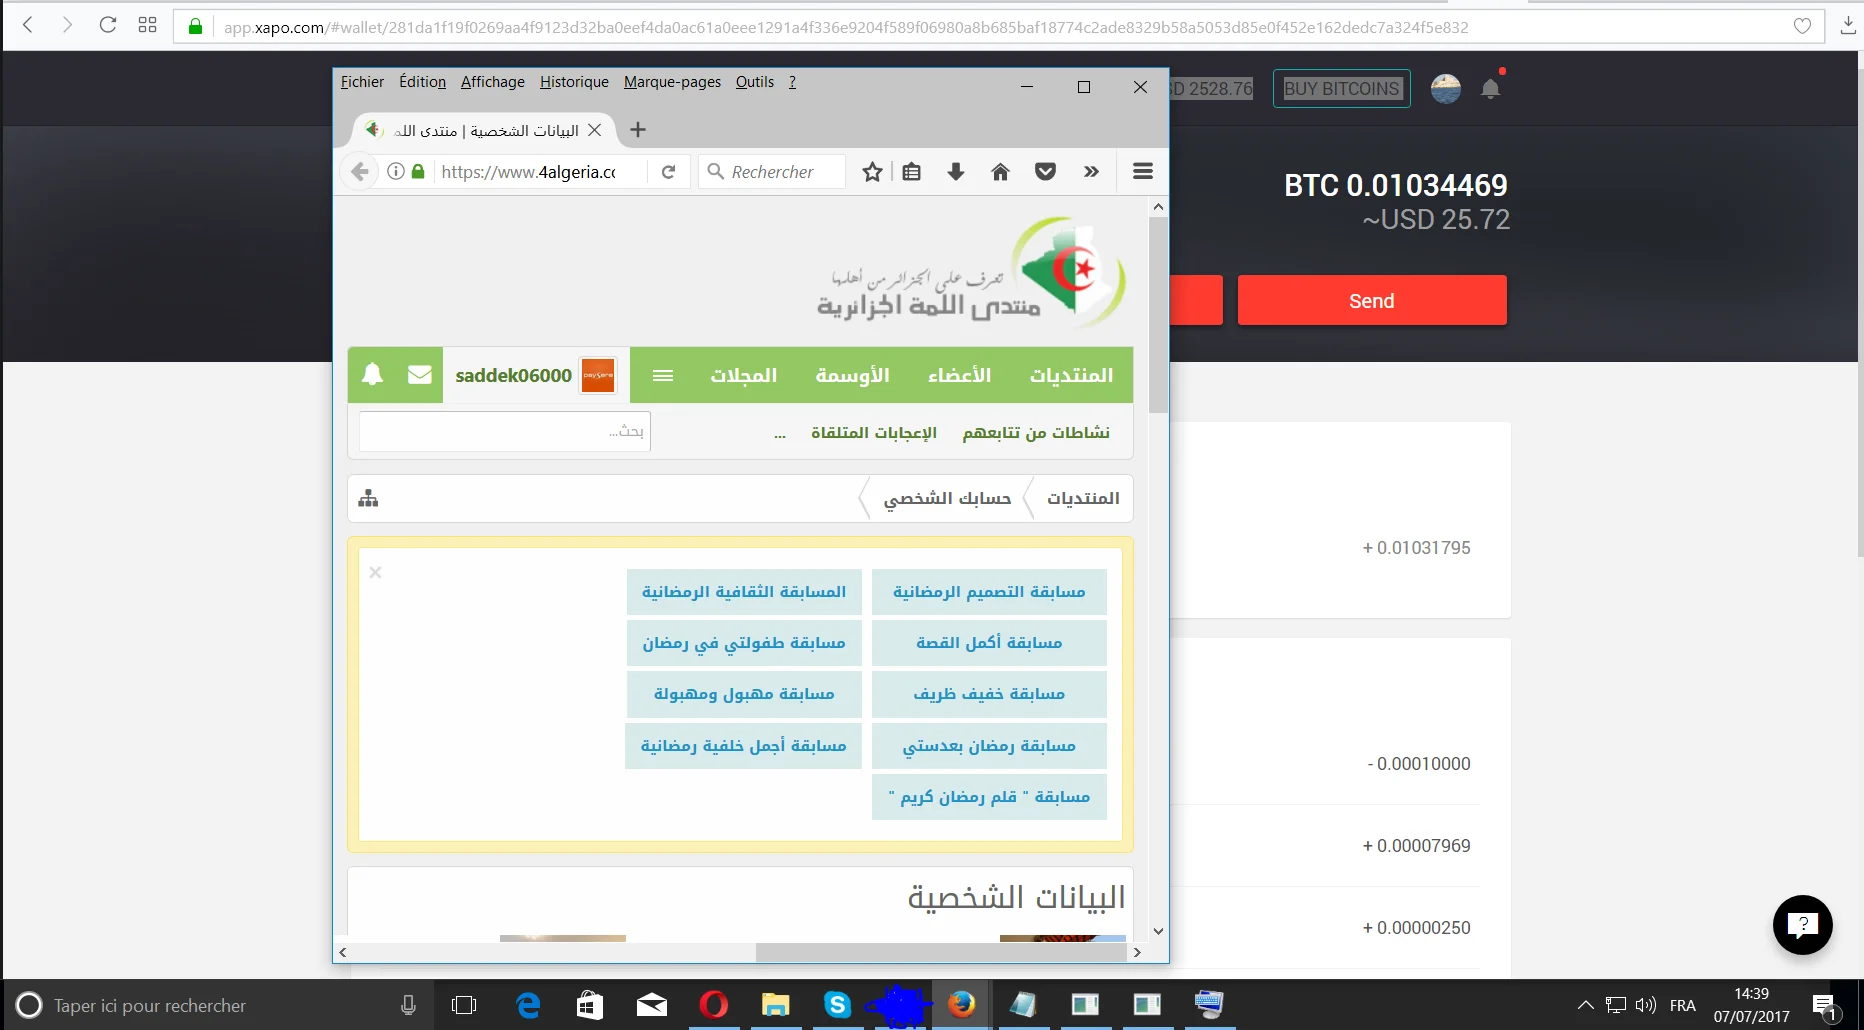Screen dimensions: 1864x1030
Task: Select the reading list clipboard icon
Action: coord(911,171)
